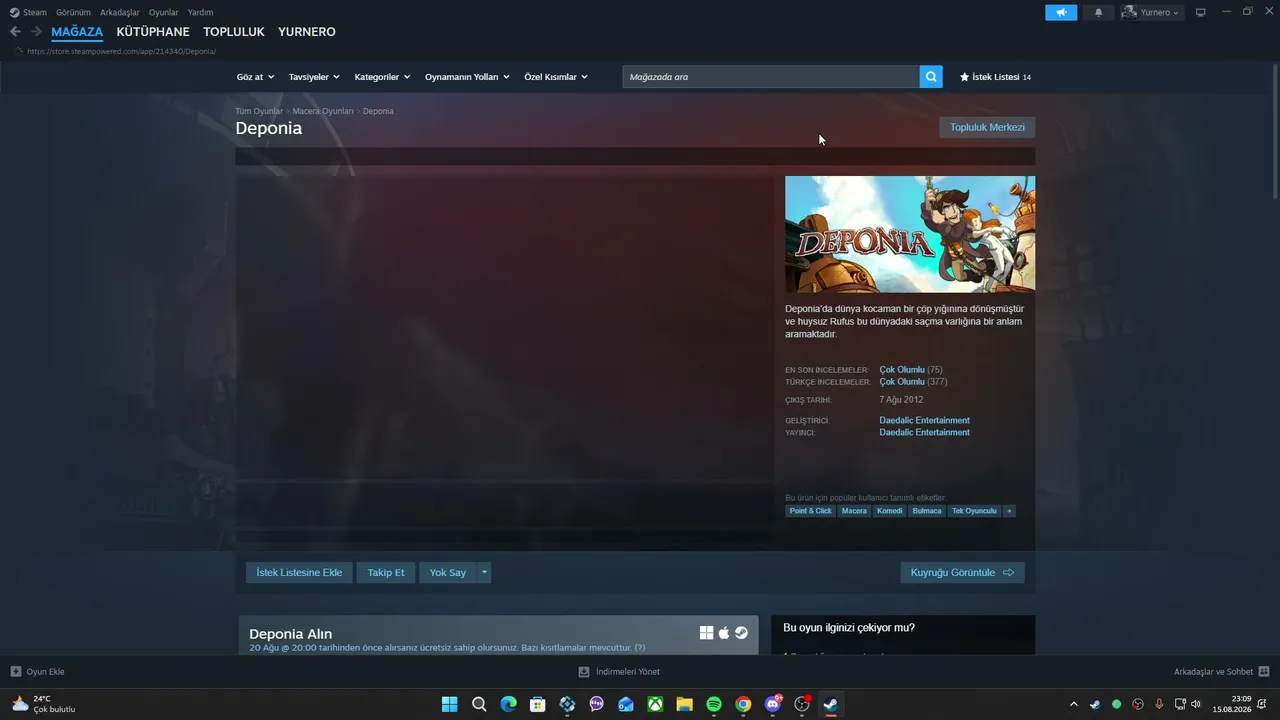
Task: Click the SteamOS platform icon in purchase box
Action: (x=741, y=633)
